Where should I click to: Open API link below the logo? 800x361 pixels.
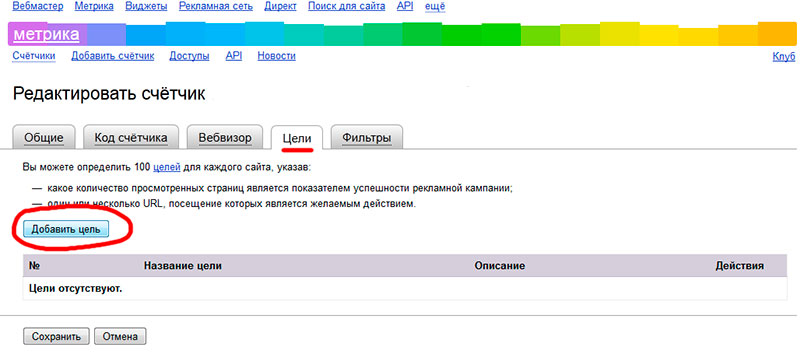[x=234, y=56]
